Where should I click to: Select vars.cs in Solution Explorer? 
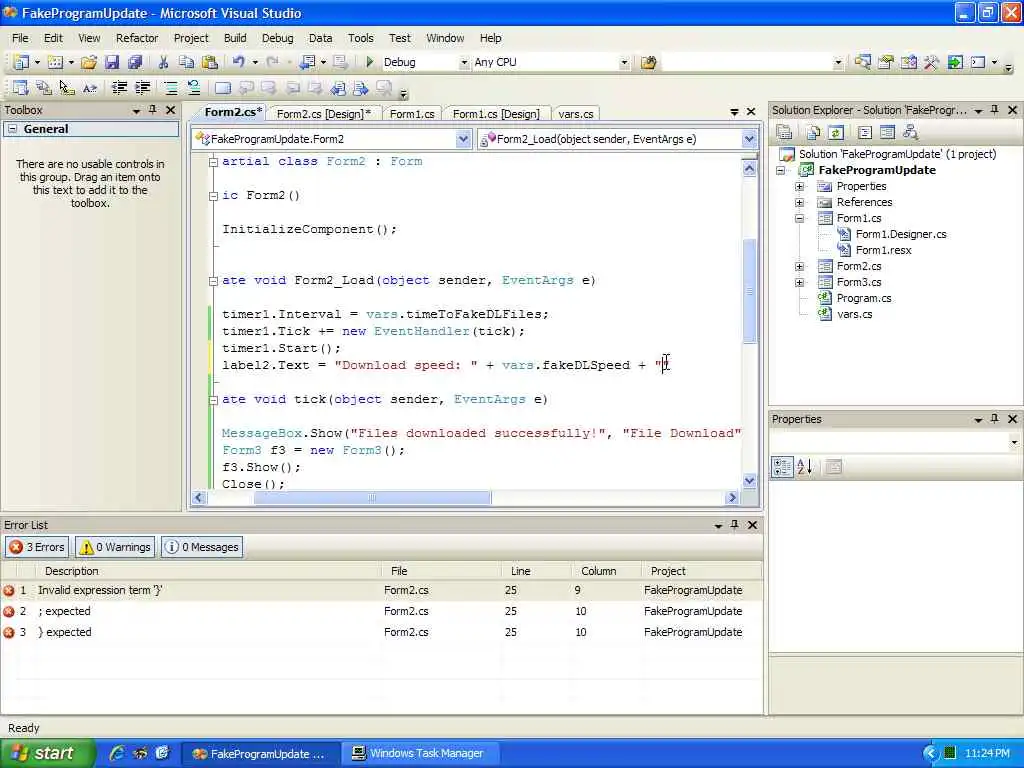pyautogui.click(x=854, y=314)
